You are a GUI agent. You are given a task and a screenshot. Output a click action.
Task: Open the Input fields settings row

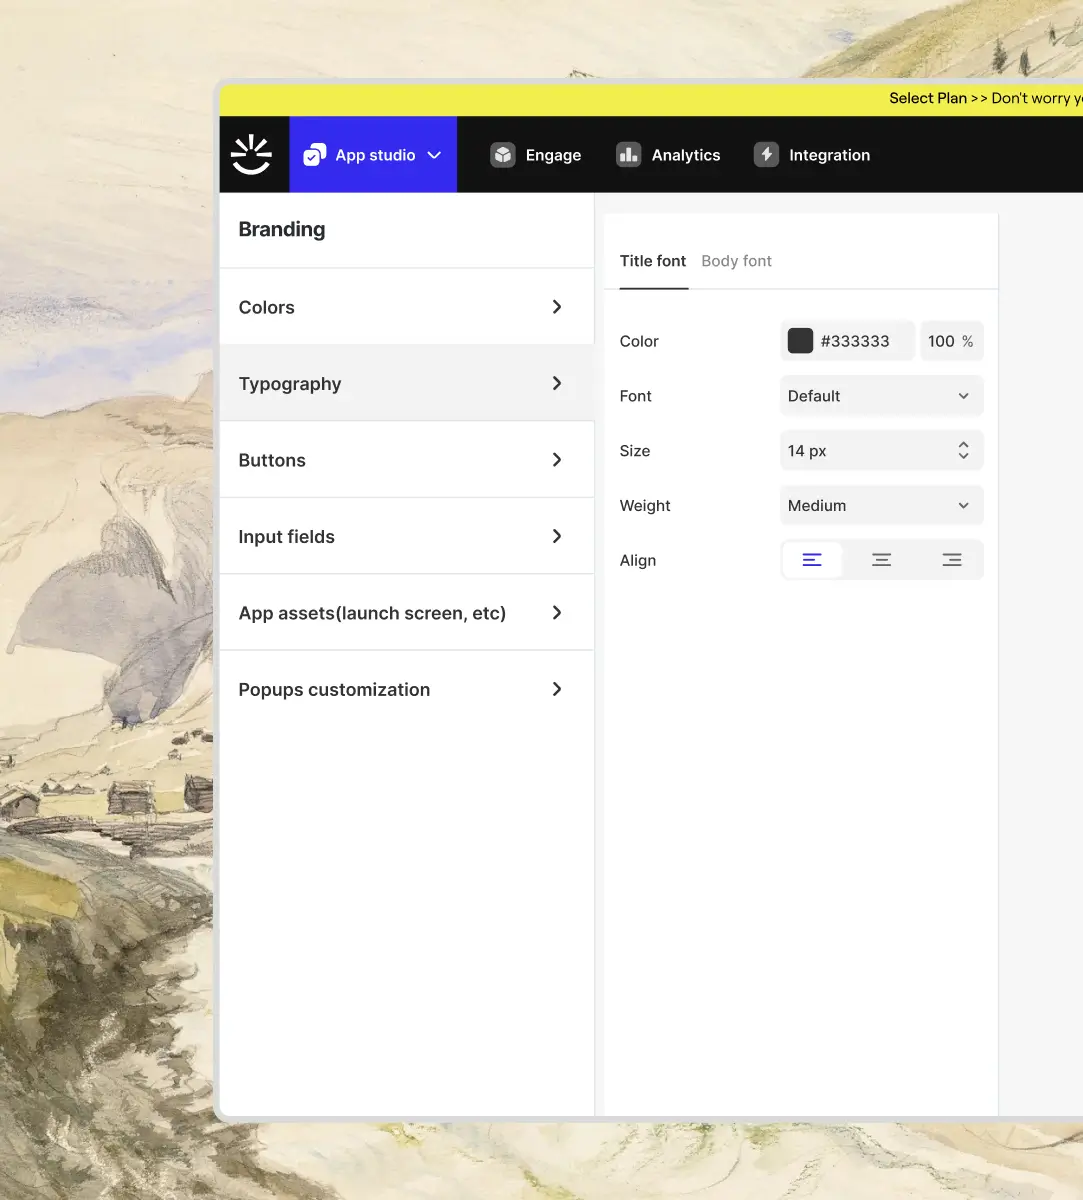[x=407, y=536]
